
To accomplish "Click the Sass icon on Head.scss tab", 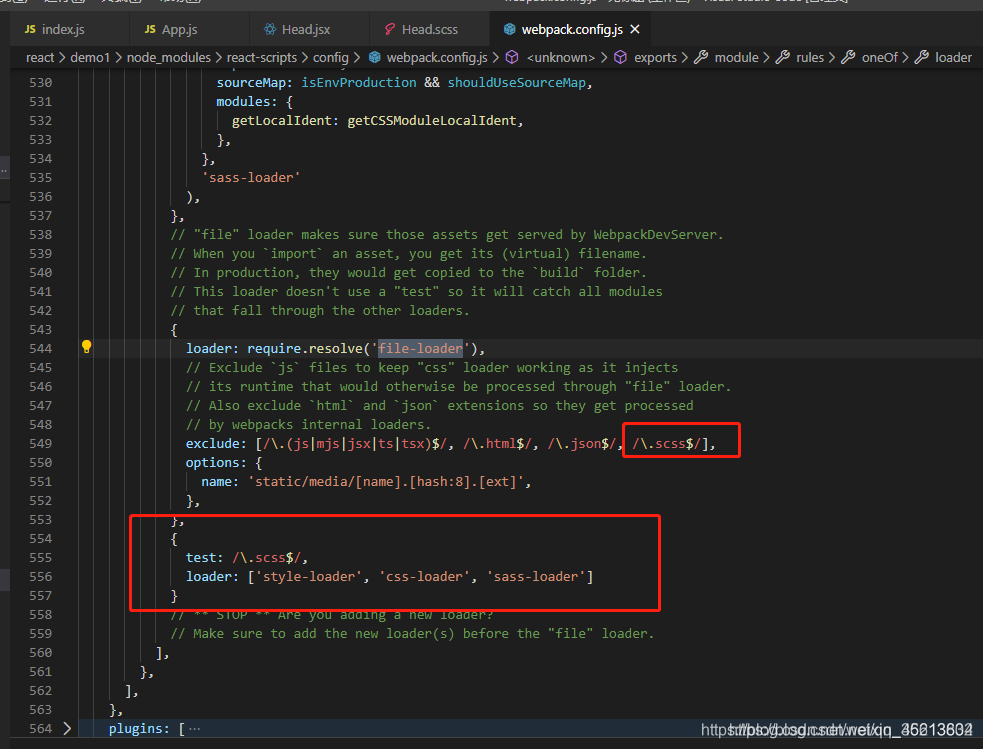I will coord(390,29).
